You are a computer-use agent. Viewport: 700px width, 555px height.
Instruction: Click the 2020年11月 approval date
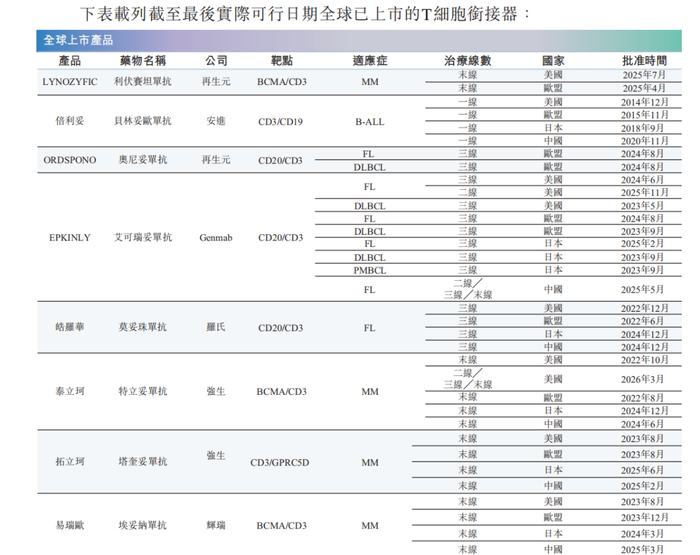tap(644, 141)
